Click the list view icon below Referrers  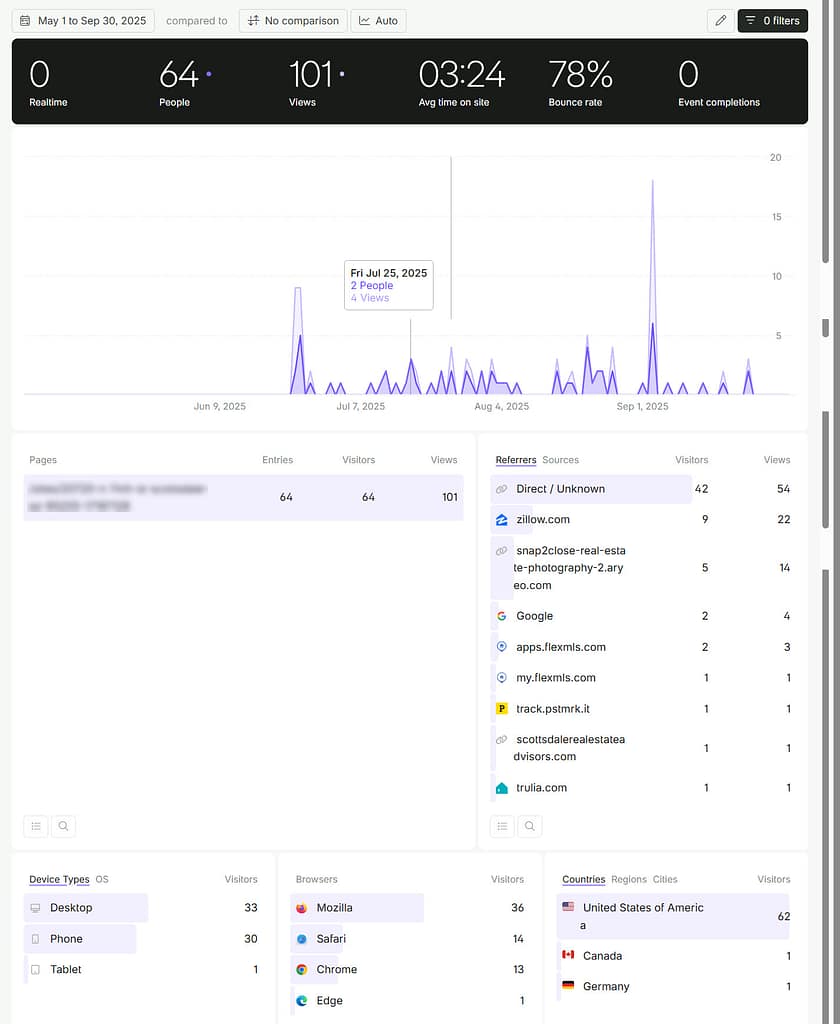(x=502, y=826)
